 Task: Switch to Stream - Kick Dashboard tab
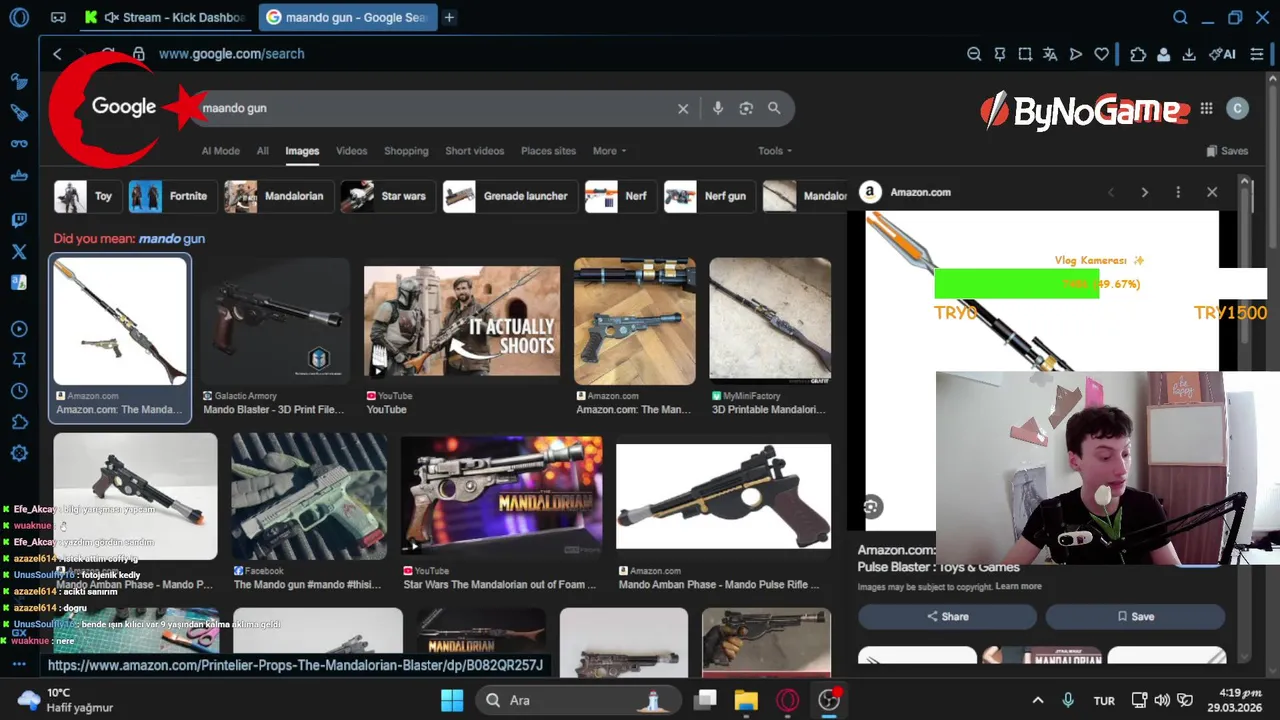[165, 17]
